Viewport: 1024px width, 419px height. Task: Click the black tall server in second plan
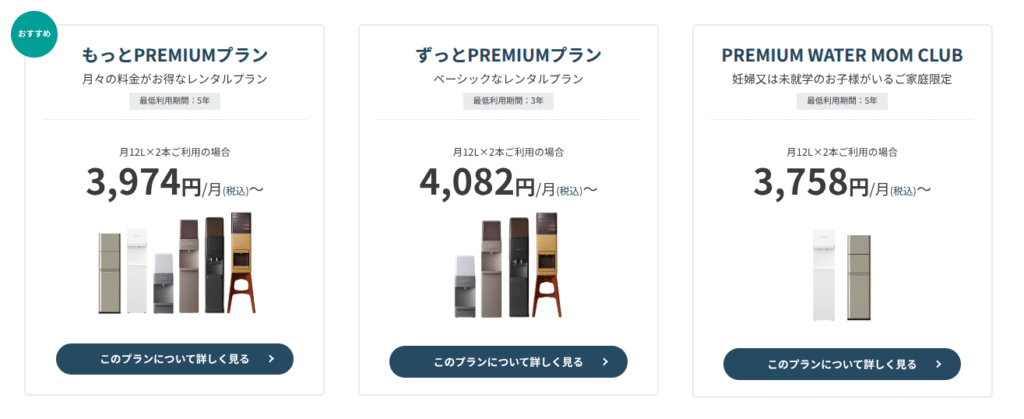click(519, 267)
